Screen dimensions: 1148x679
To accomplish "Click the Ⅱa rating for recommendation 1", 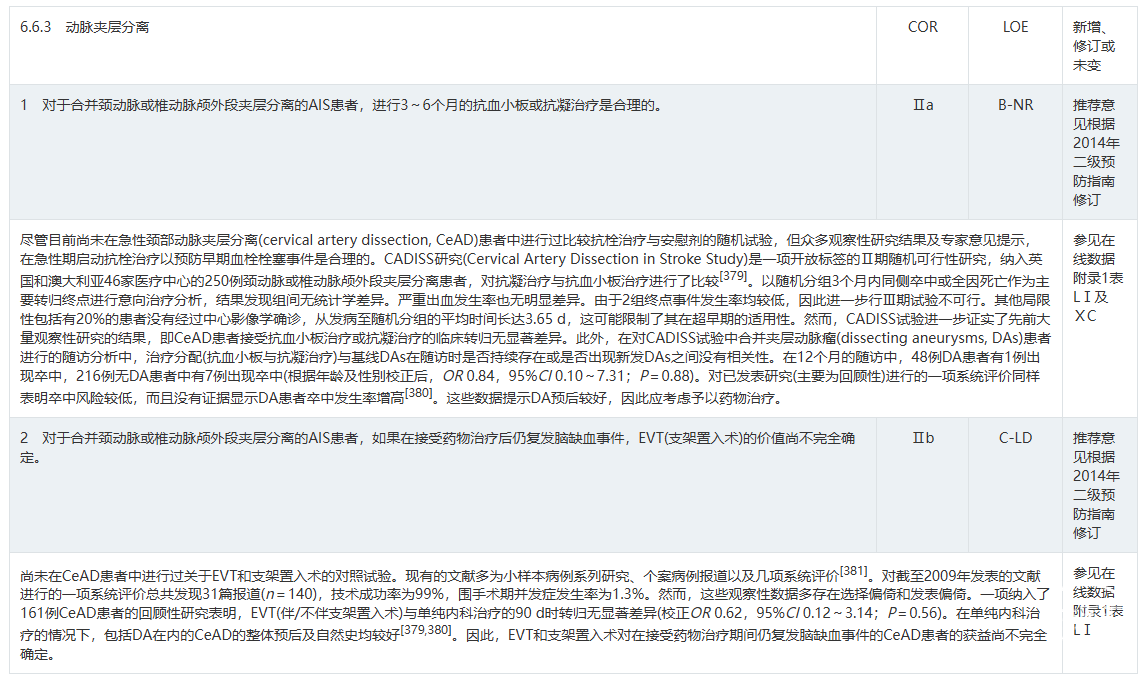I will [922, 104].
